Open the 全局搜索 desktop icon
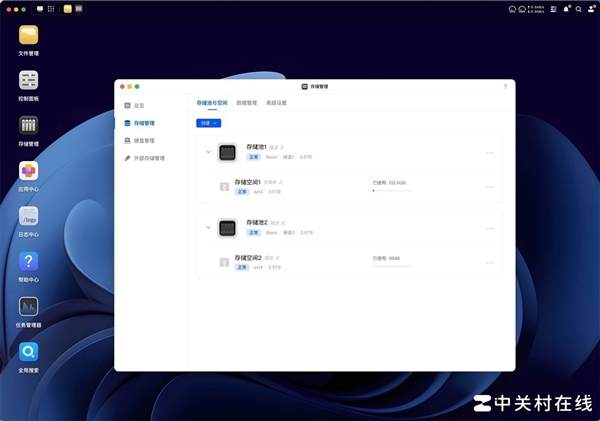 coord(28,352)
